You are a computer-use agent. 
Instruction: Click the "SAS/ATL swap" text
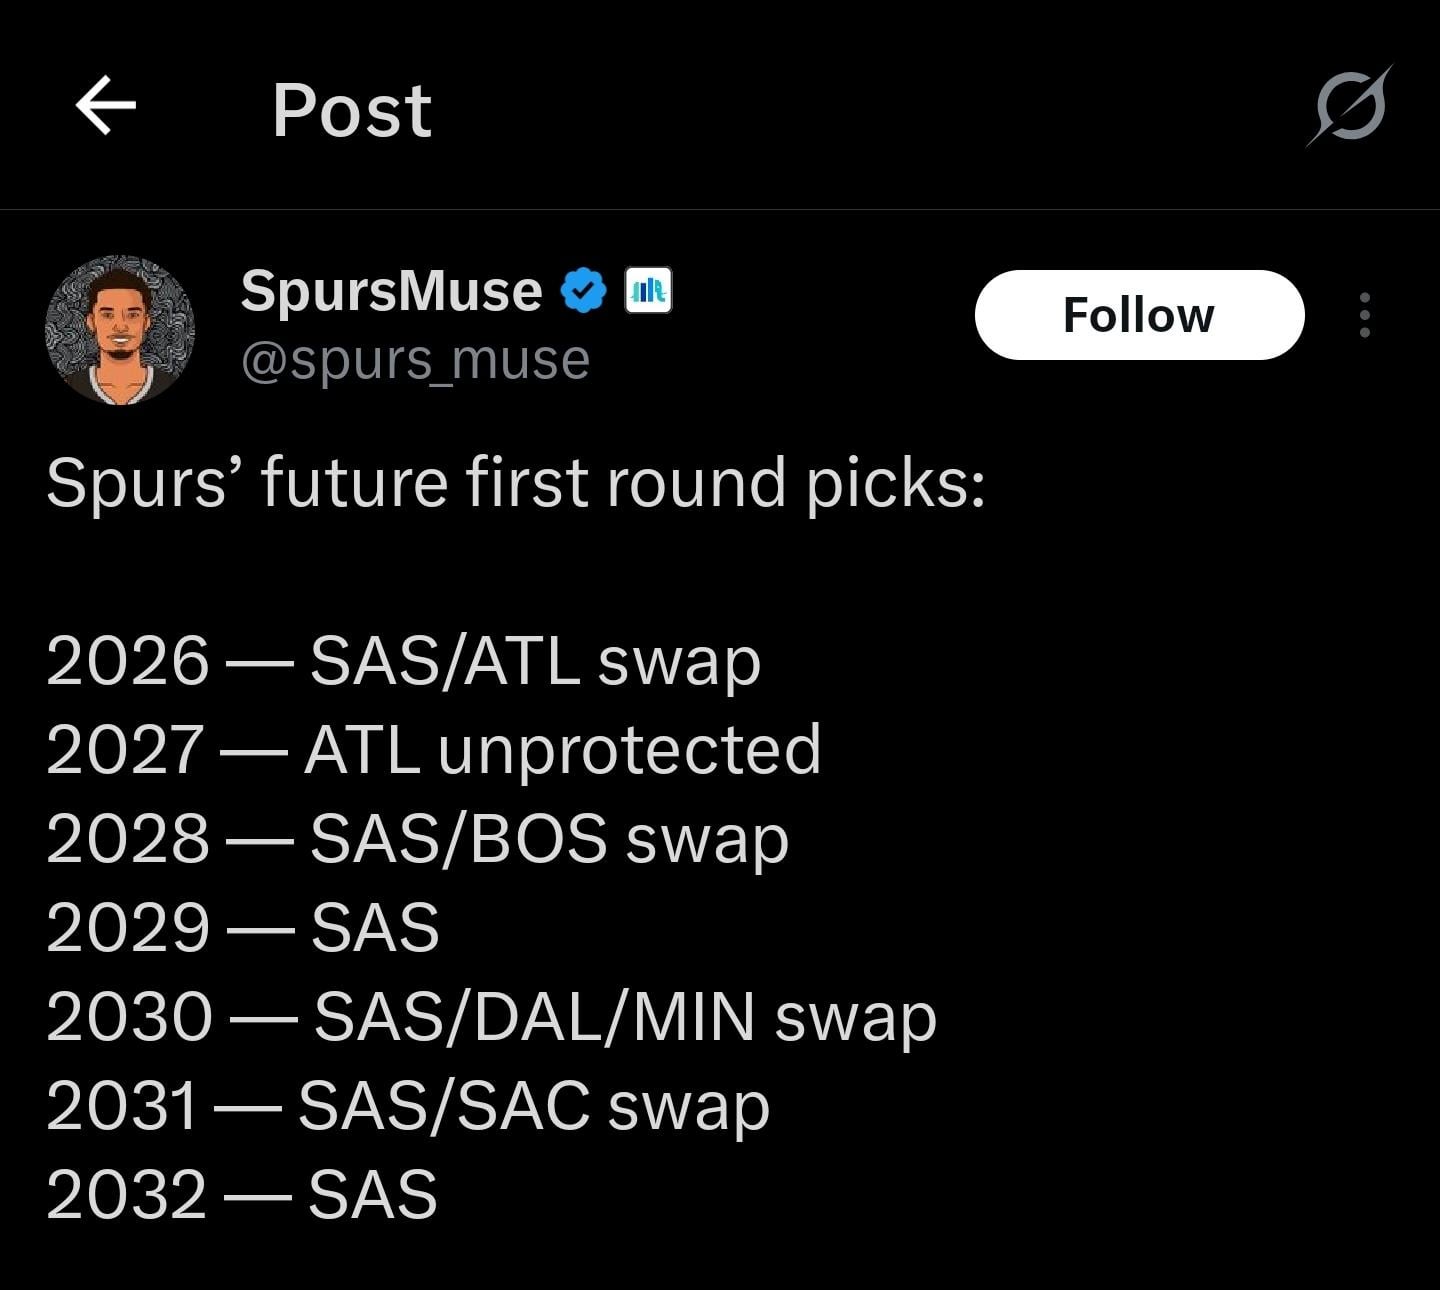535,661
